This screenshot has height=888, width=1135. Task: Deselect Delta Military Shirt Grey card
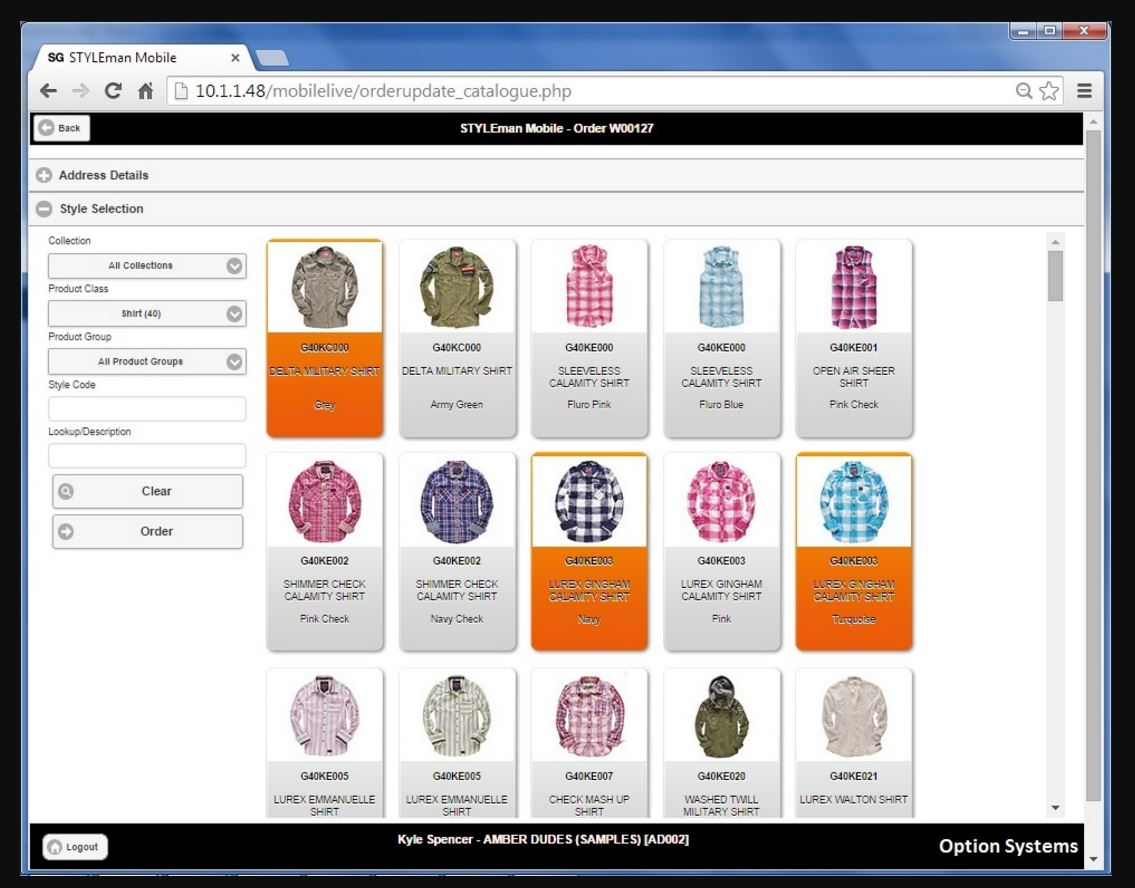coord(325,338)
